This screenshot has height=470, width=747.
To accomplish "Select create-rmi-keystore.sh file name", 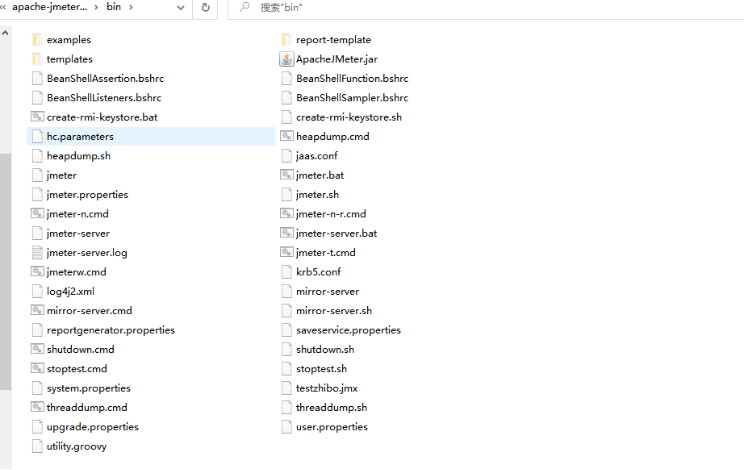I will [349, 117].
